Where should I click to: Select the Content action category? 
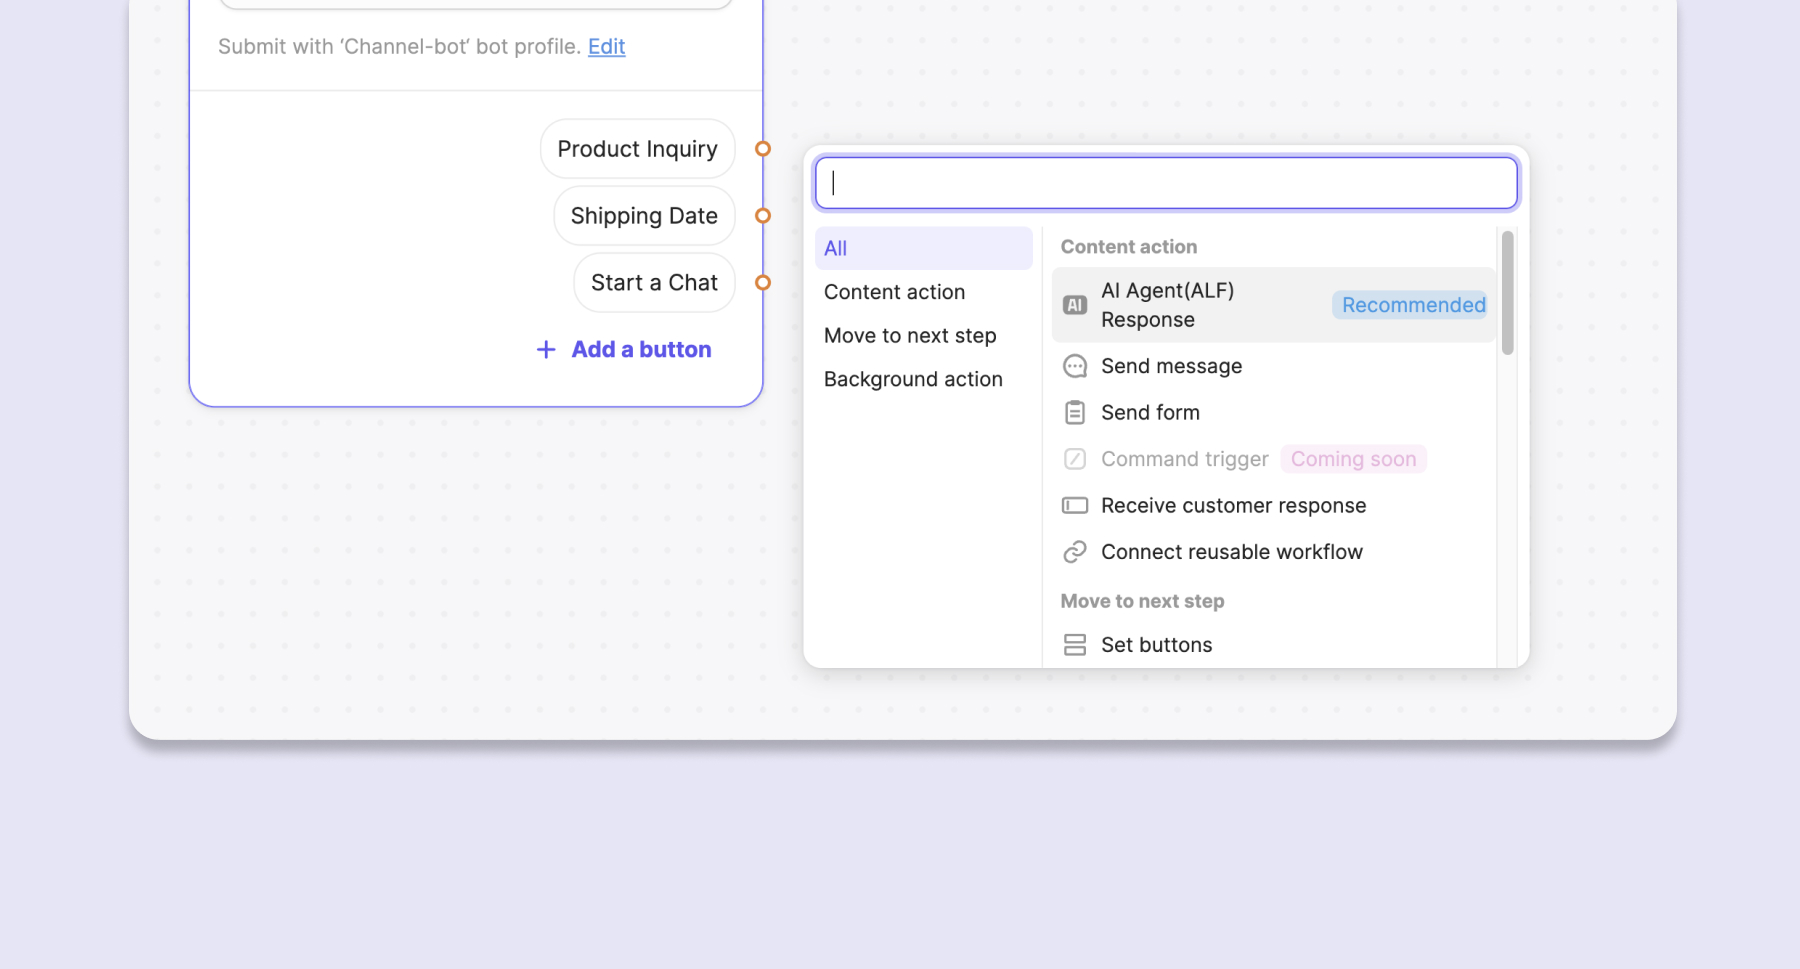pos(895,292)
